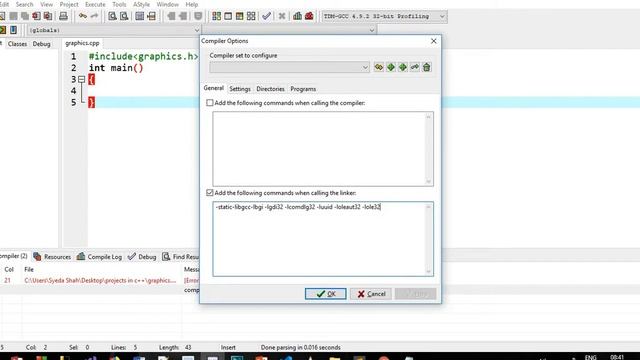Viewport: 640px width, 360px height.
Task: Click inside the linker commands text box
Action: coord(323,239)
